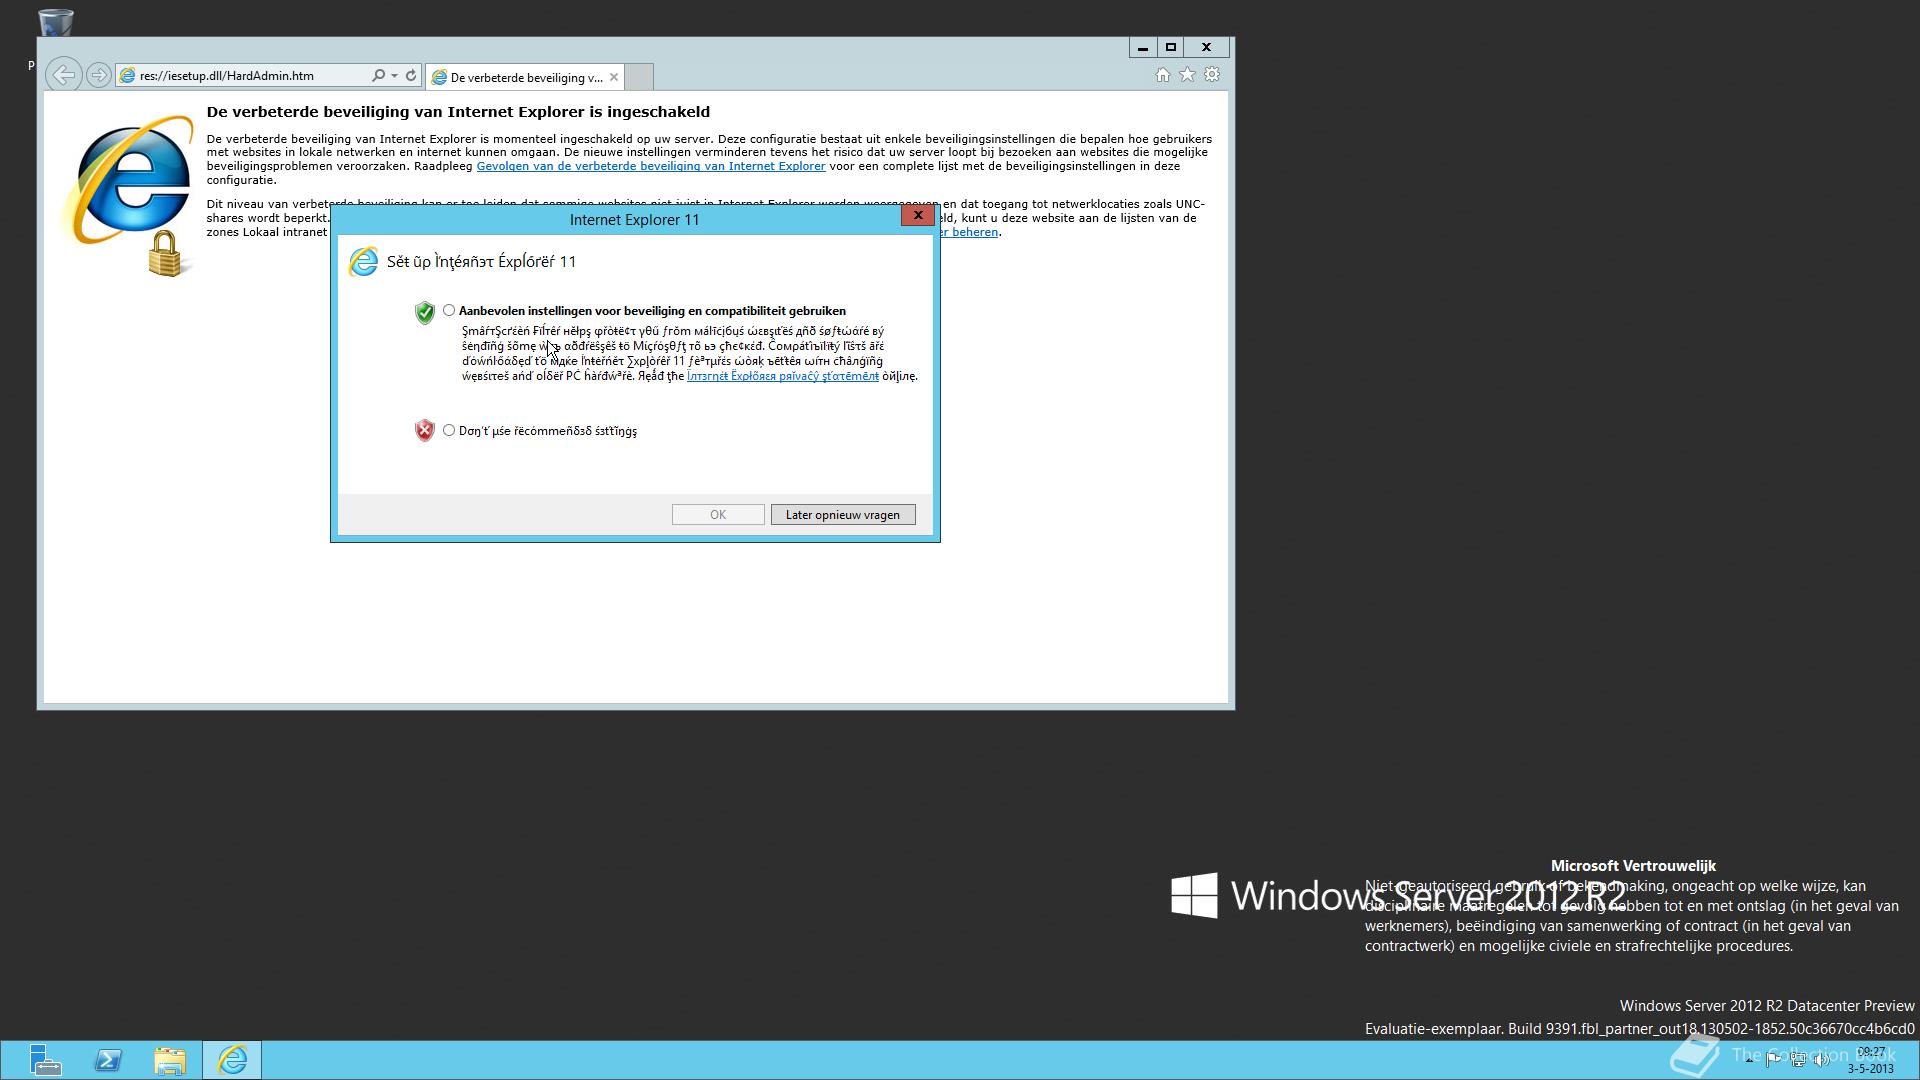Click the Refresh icon in address bar
Viewport: 1920px width, 1080px height.
point(410,75)
